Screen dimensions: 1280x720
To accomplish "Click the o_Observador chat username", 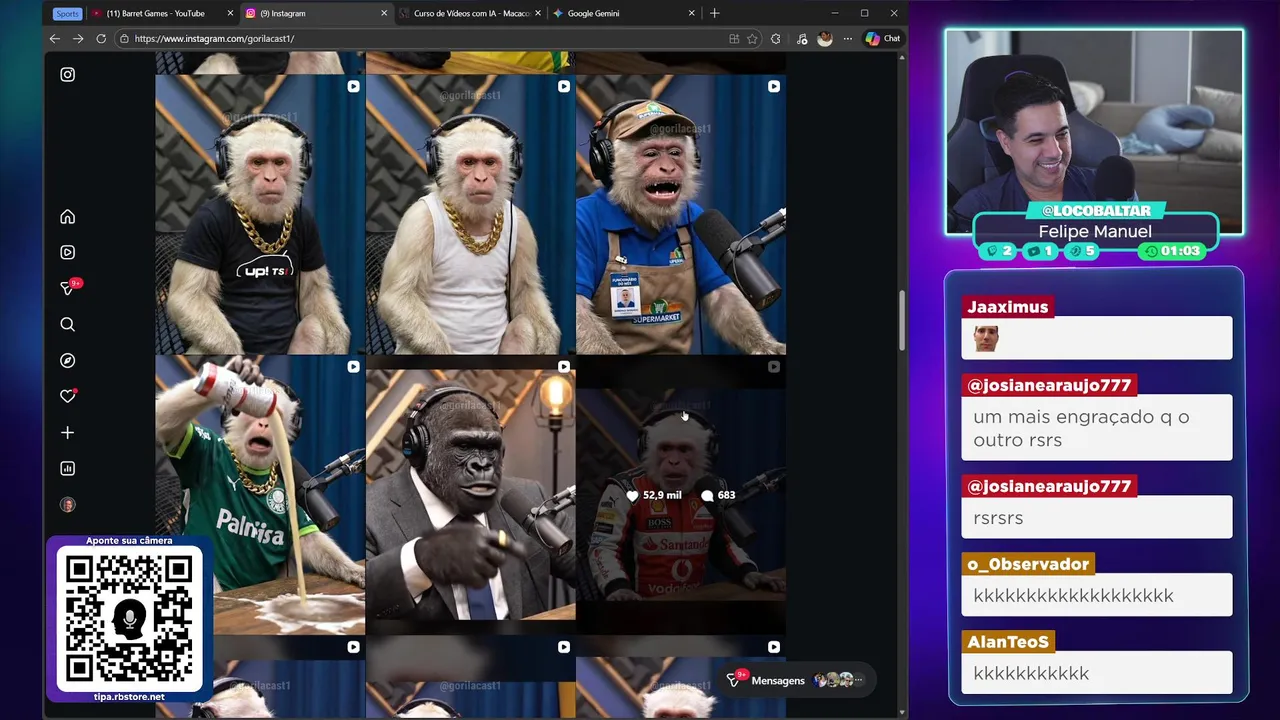I will click(x=1028, y=564).
